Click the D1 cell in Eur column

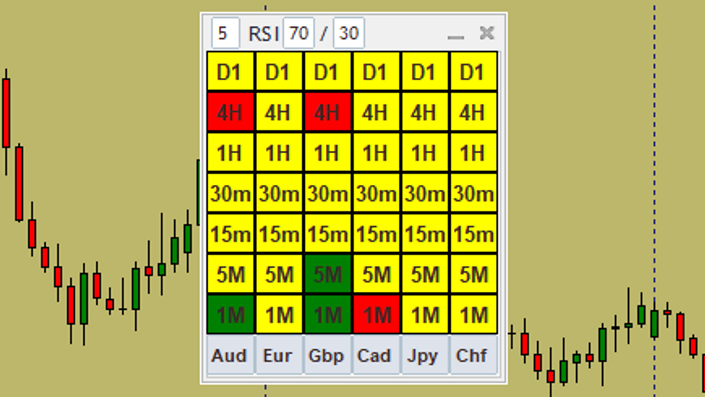(x=279, y=71)
